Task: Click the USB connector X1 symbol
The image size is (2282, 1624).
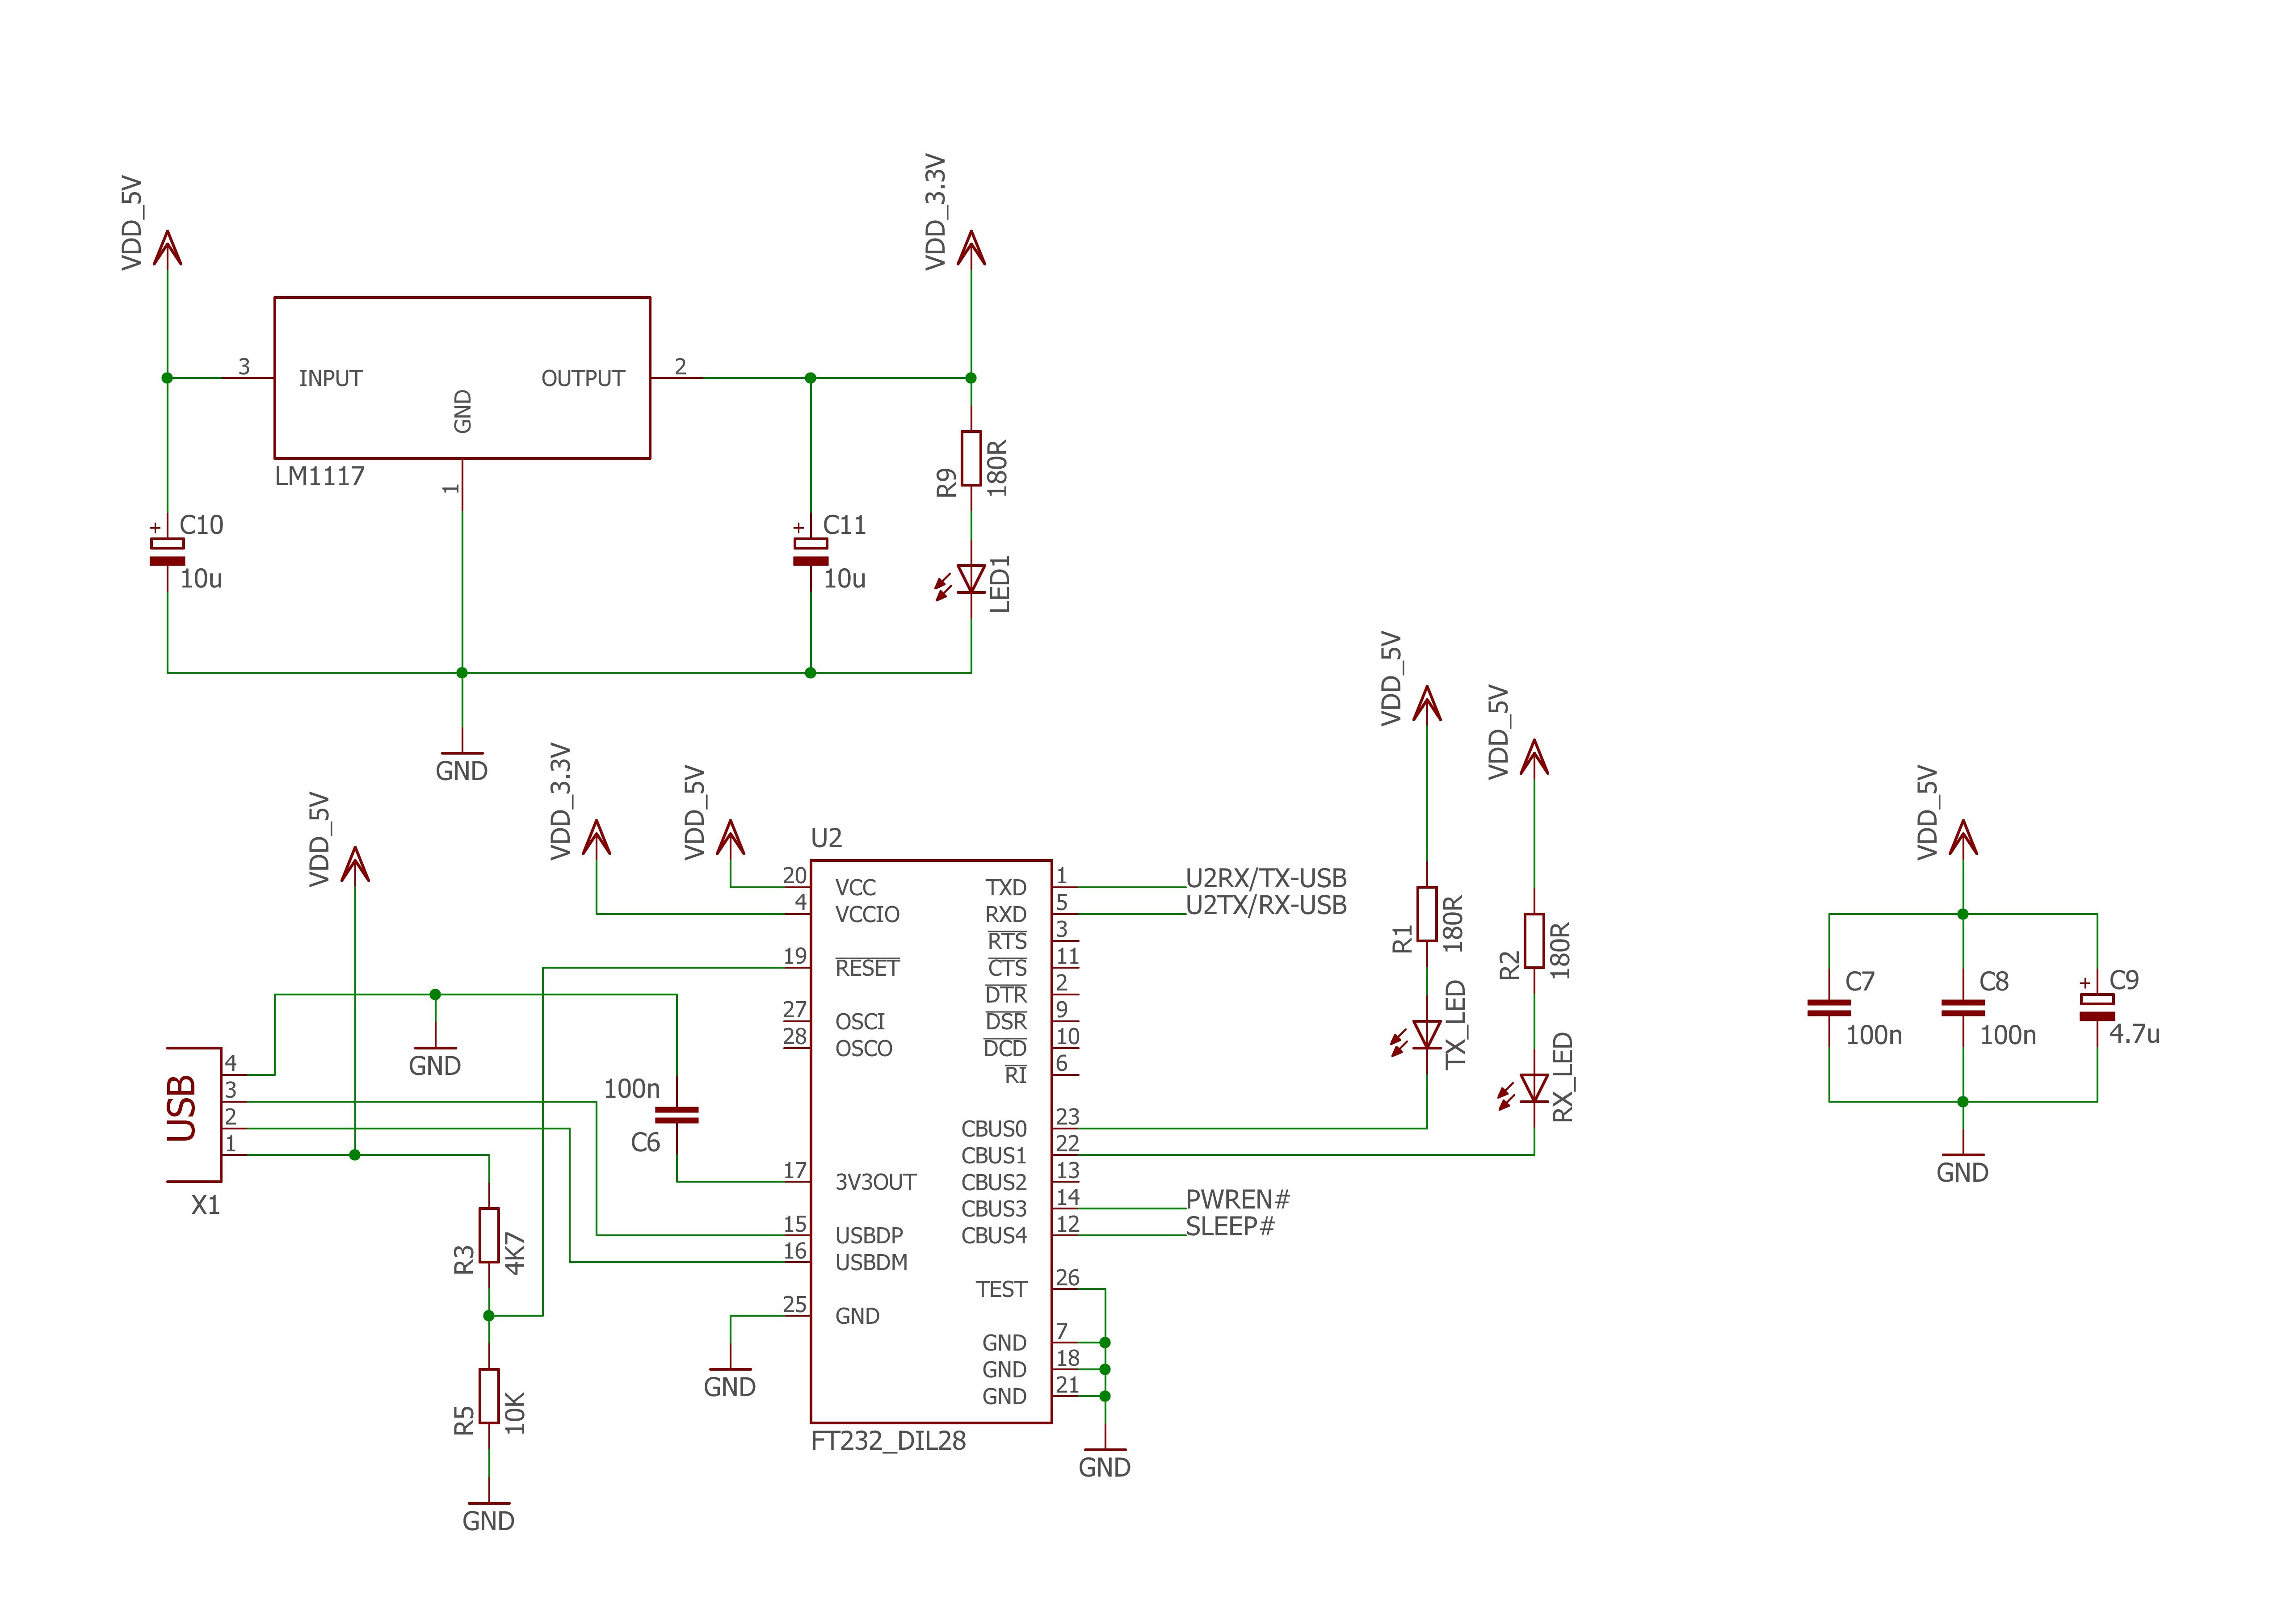Action: (x=193, y=1115)
